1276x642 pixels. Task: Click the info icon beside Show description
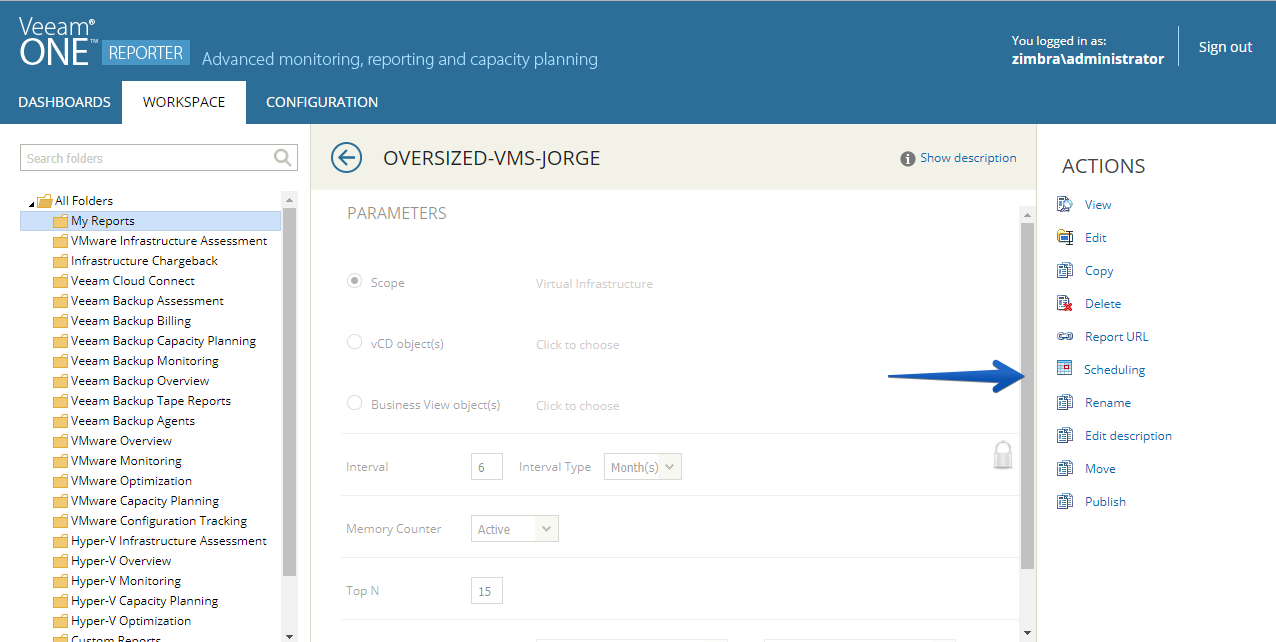click(908, 158)
